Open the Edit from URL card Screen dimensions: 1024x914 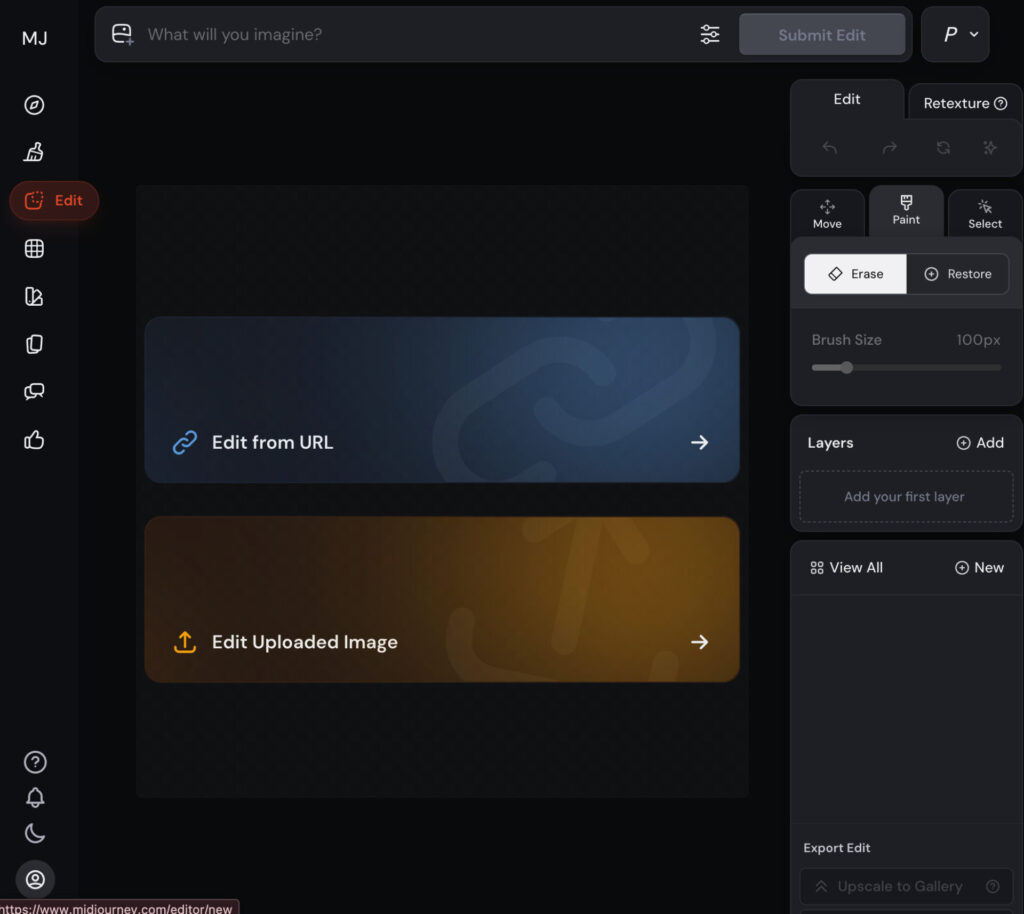[442, 400]
